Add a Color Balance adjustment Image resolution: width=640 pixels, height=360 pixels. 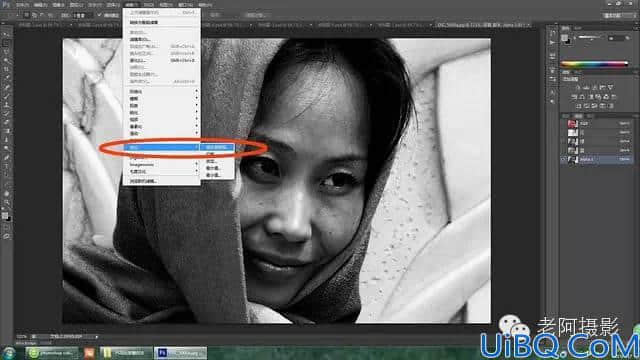point(582,97)
